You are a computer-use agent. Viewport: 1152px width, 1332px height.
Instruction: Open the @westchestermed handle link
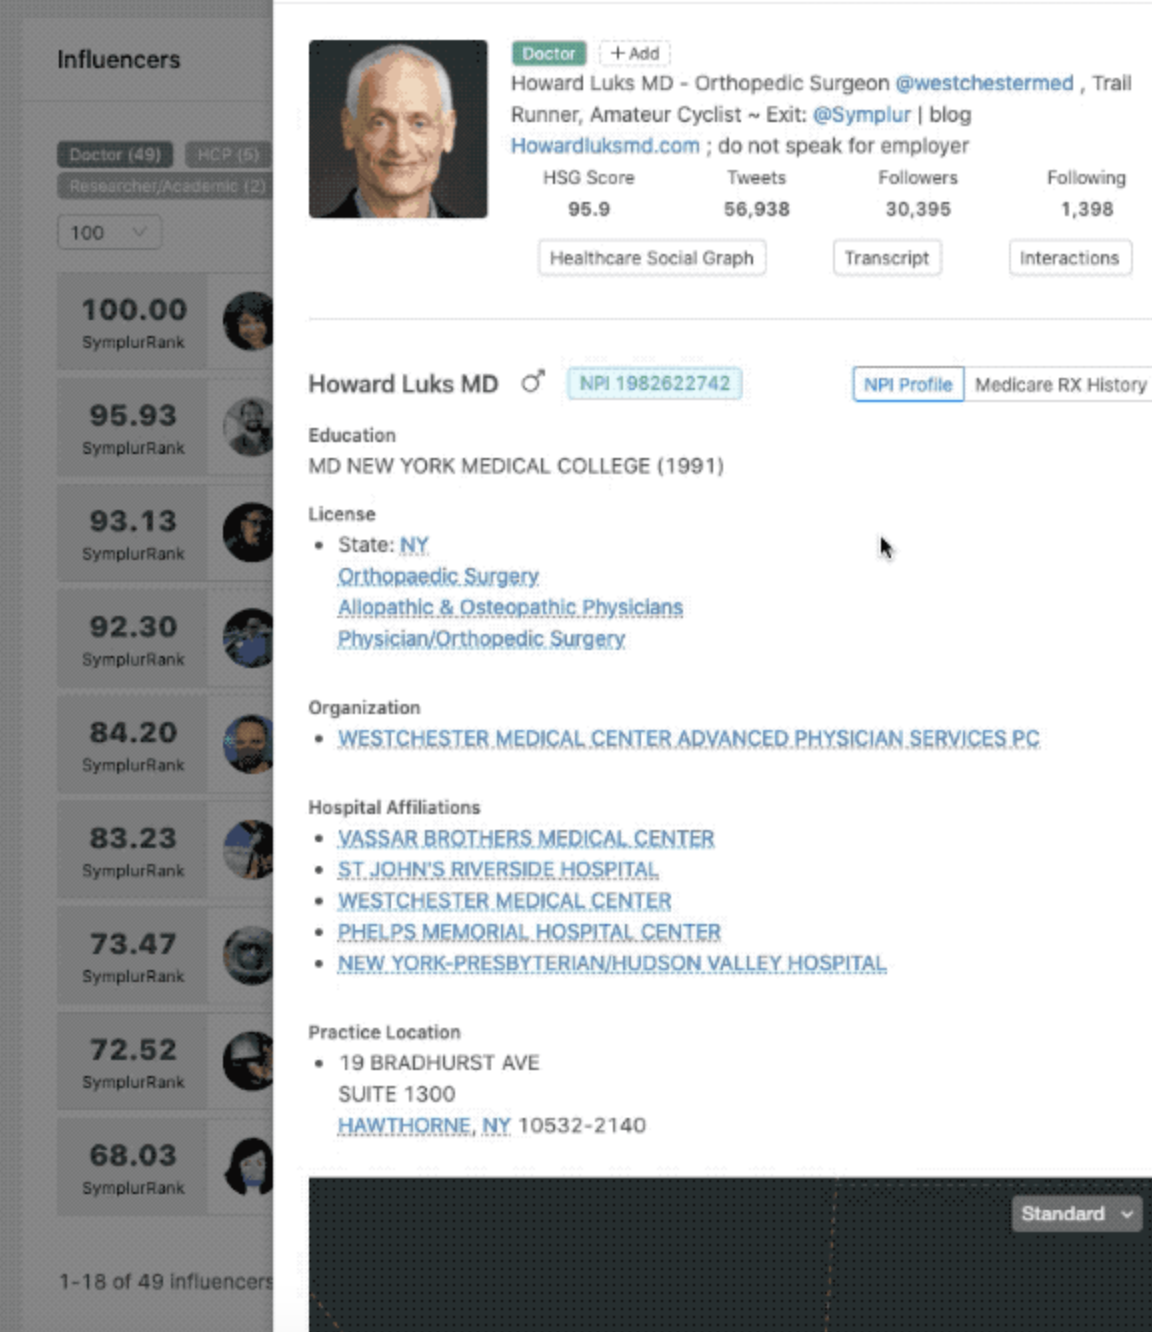[984, 83]
